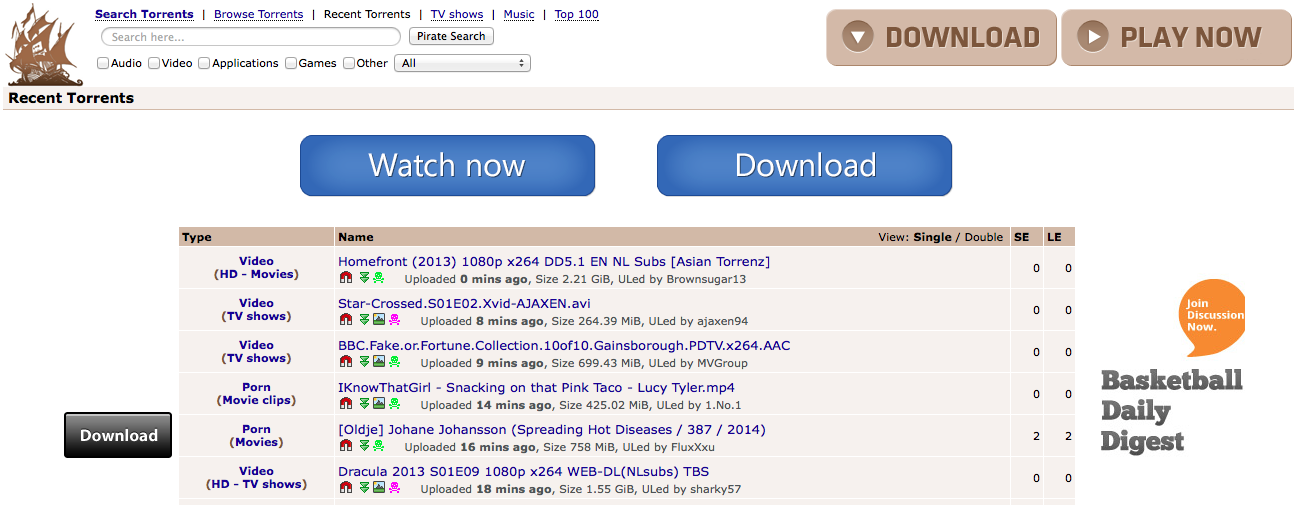Open magnet link for [Oldje] Johane Johansson torrent
Screen dimensions: 1302x505
(346, 447)
